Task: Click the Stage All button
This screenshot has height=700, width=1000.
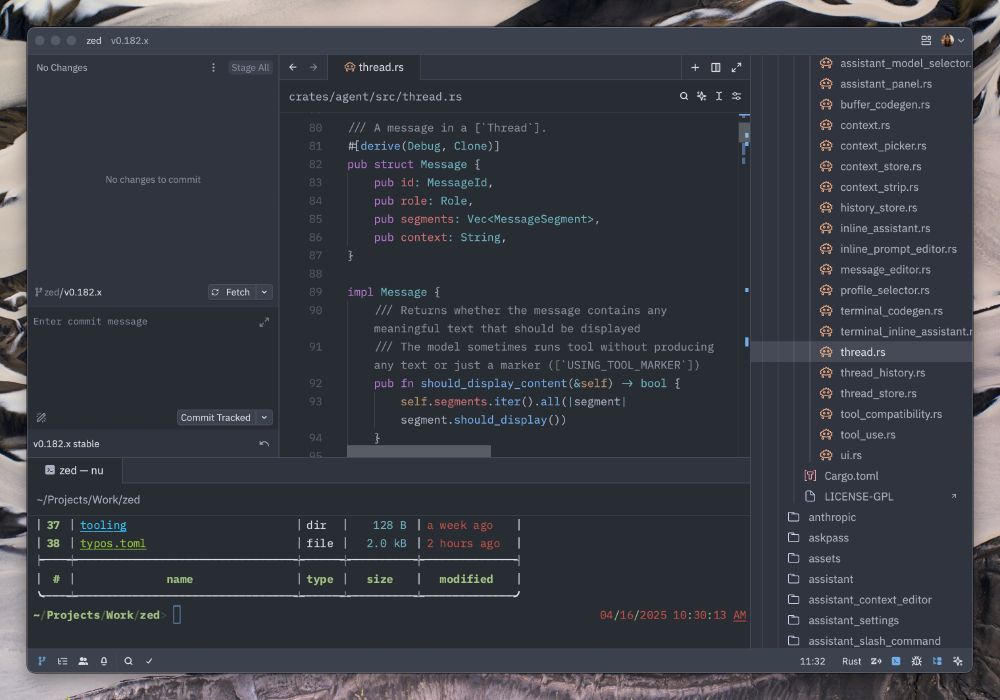Action: coord(250,68)
